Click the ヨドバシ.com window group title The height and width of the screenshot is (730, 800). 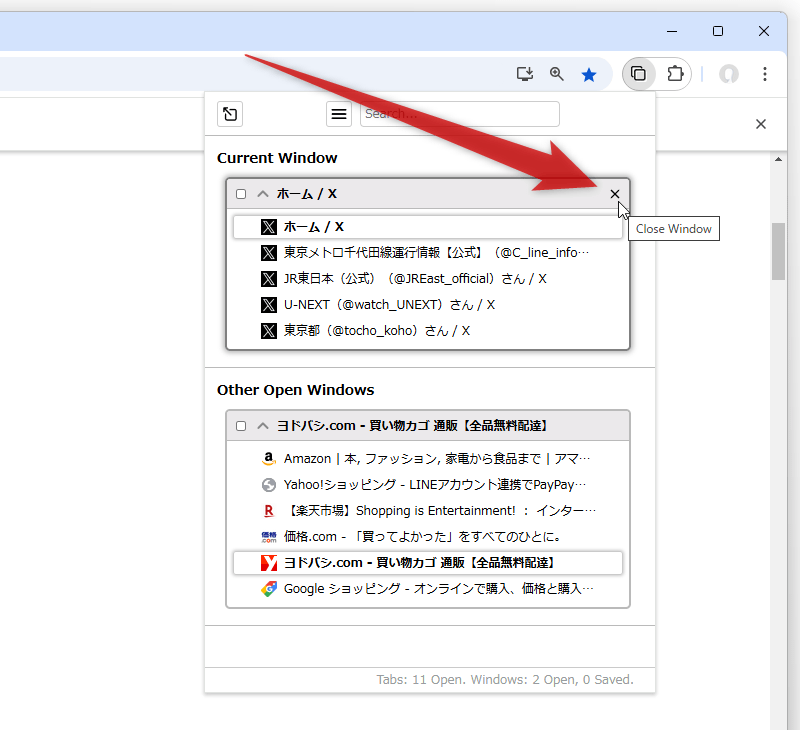(412, 426)
